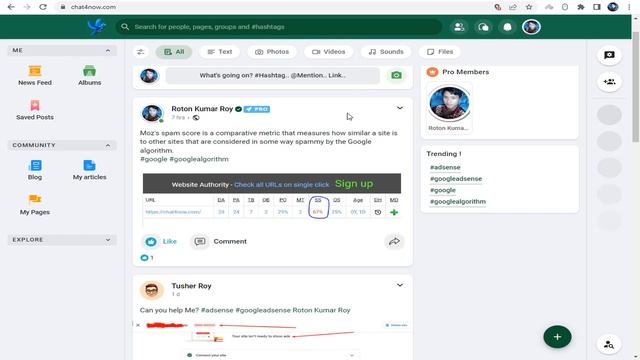Open the News Feed icon
Image resolution: width=640 pixels, height=360 pixels.
tap(35, 71)
